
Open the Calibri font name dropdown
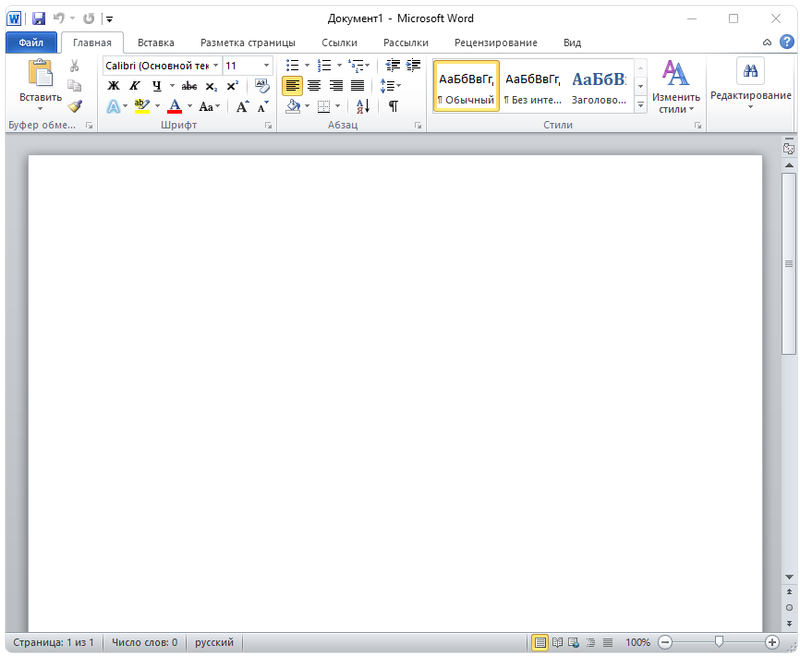[216, 66]
